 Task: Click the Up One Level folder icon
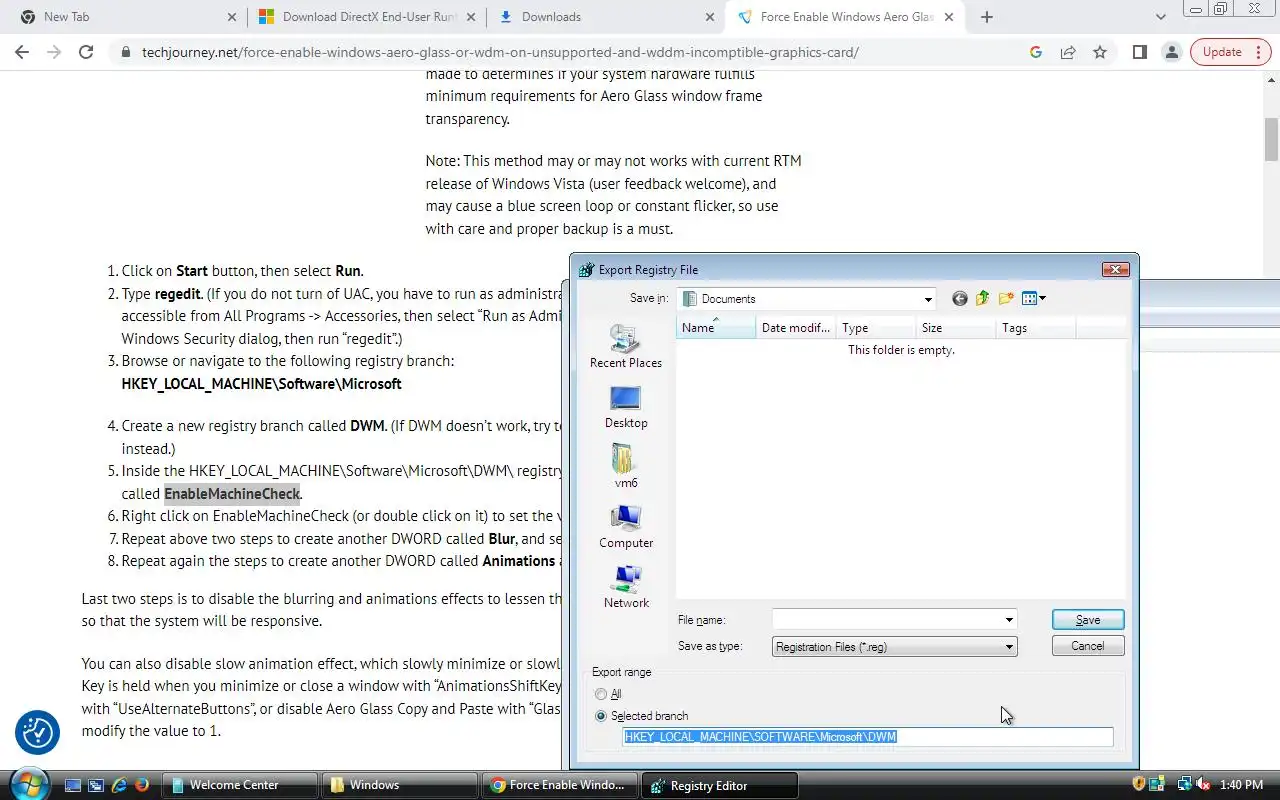tap(983, 298)
